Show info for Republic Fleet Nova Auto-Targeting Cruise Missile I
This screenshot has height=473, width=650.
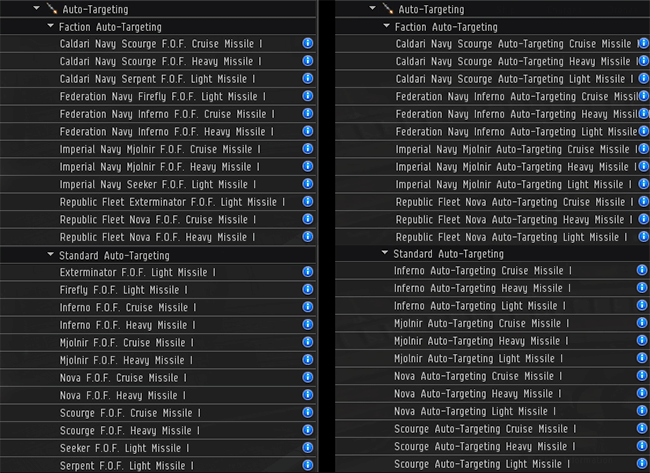pos(643,201)
